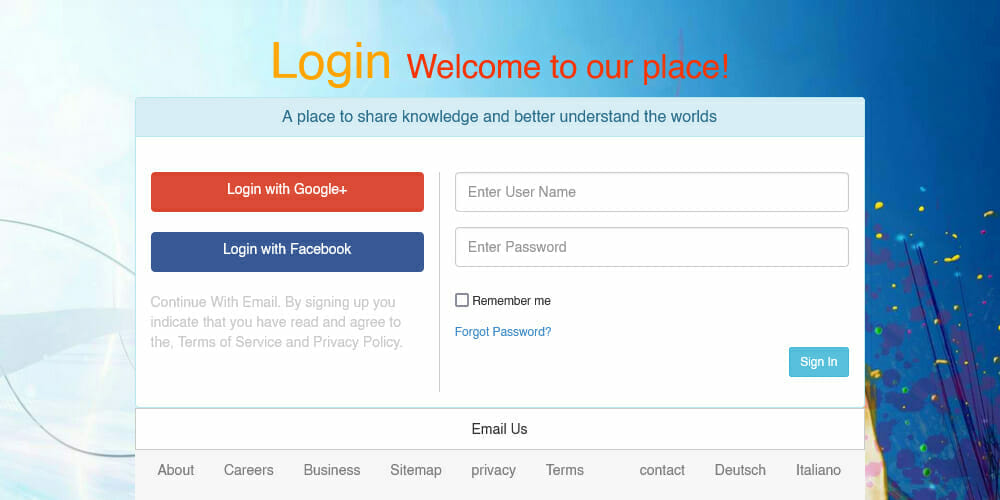Click the Email Us bar
Screen dimensions: 1000x500
click(x=499, y=429)
